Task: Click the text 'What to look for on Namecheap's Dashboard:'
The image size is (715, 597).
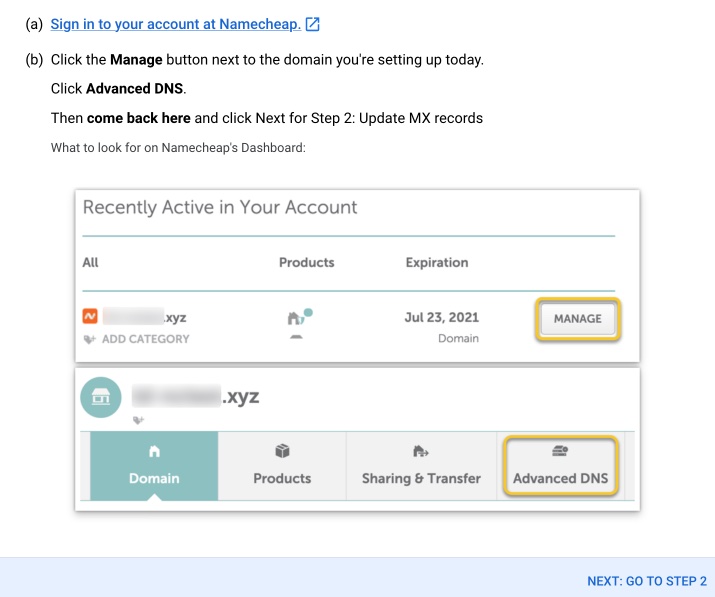Action: click(178, 148)
